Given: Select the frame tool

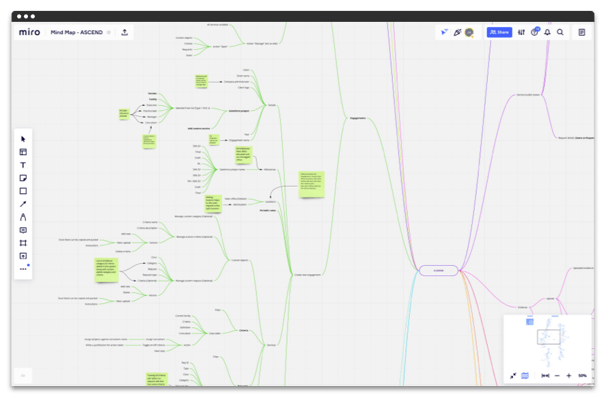Looking at the screenshot, I should pyautogui.click(x=23, y=243).
